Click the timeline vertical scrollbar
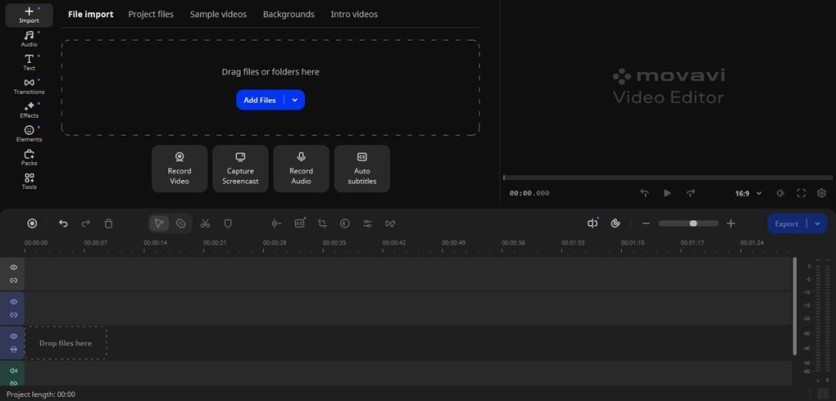 pos(794,306)
